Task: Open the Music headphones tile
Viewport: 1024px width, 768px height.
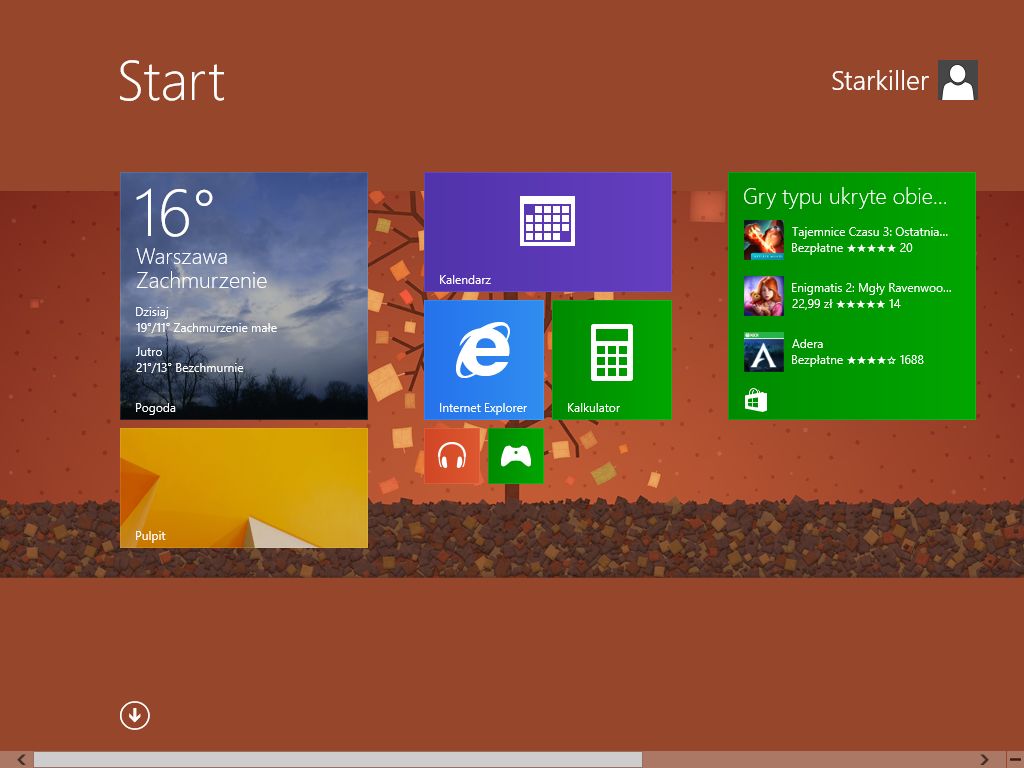Action: [452, 456]
